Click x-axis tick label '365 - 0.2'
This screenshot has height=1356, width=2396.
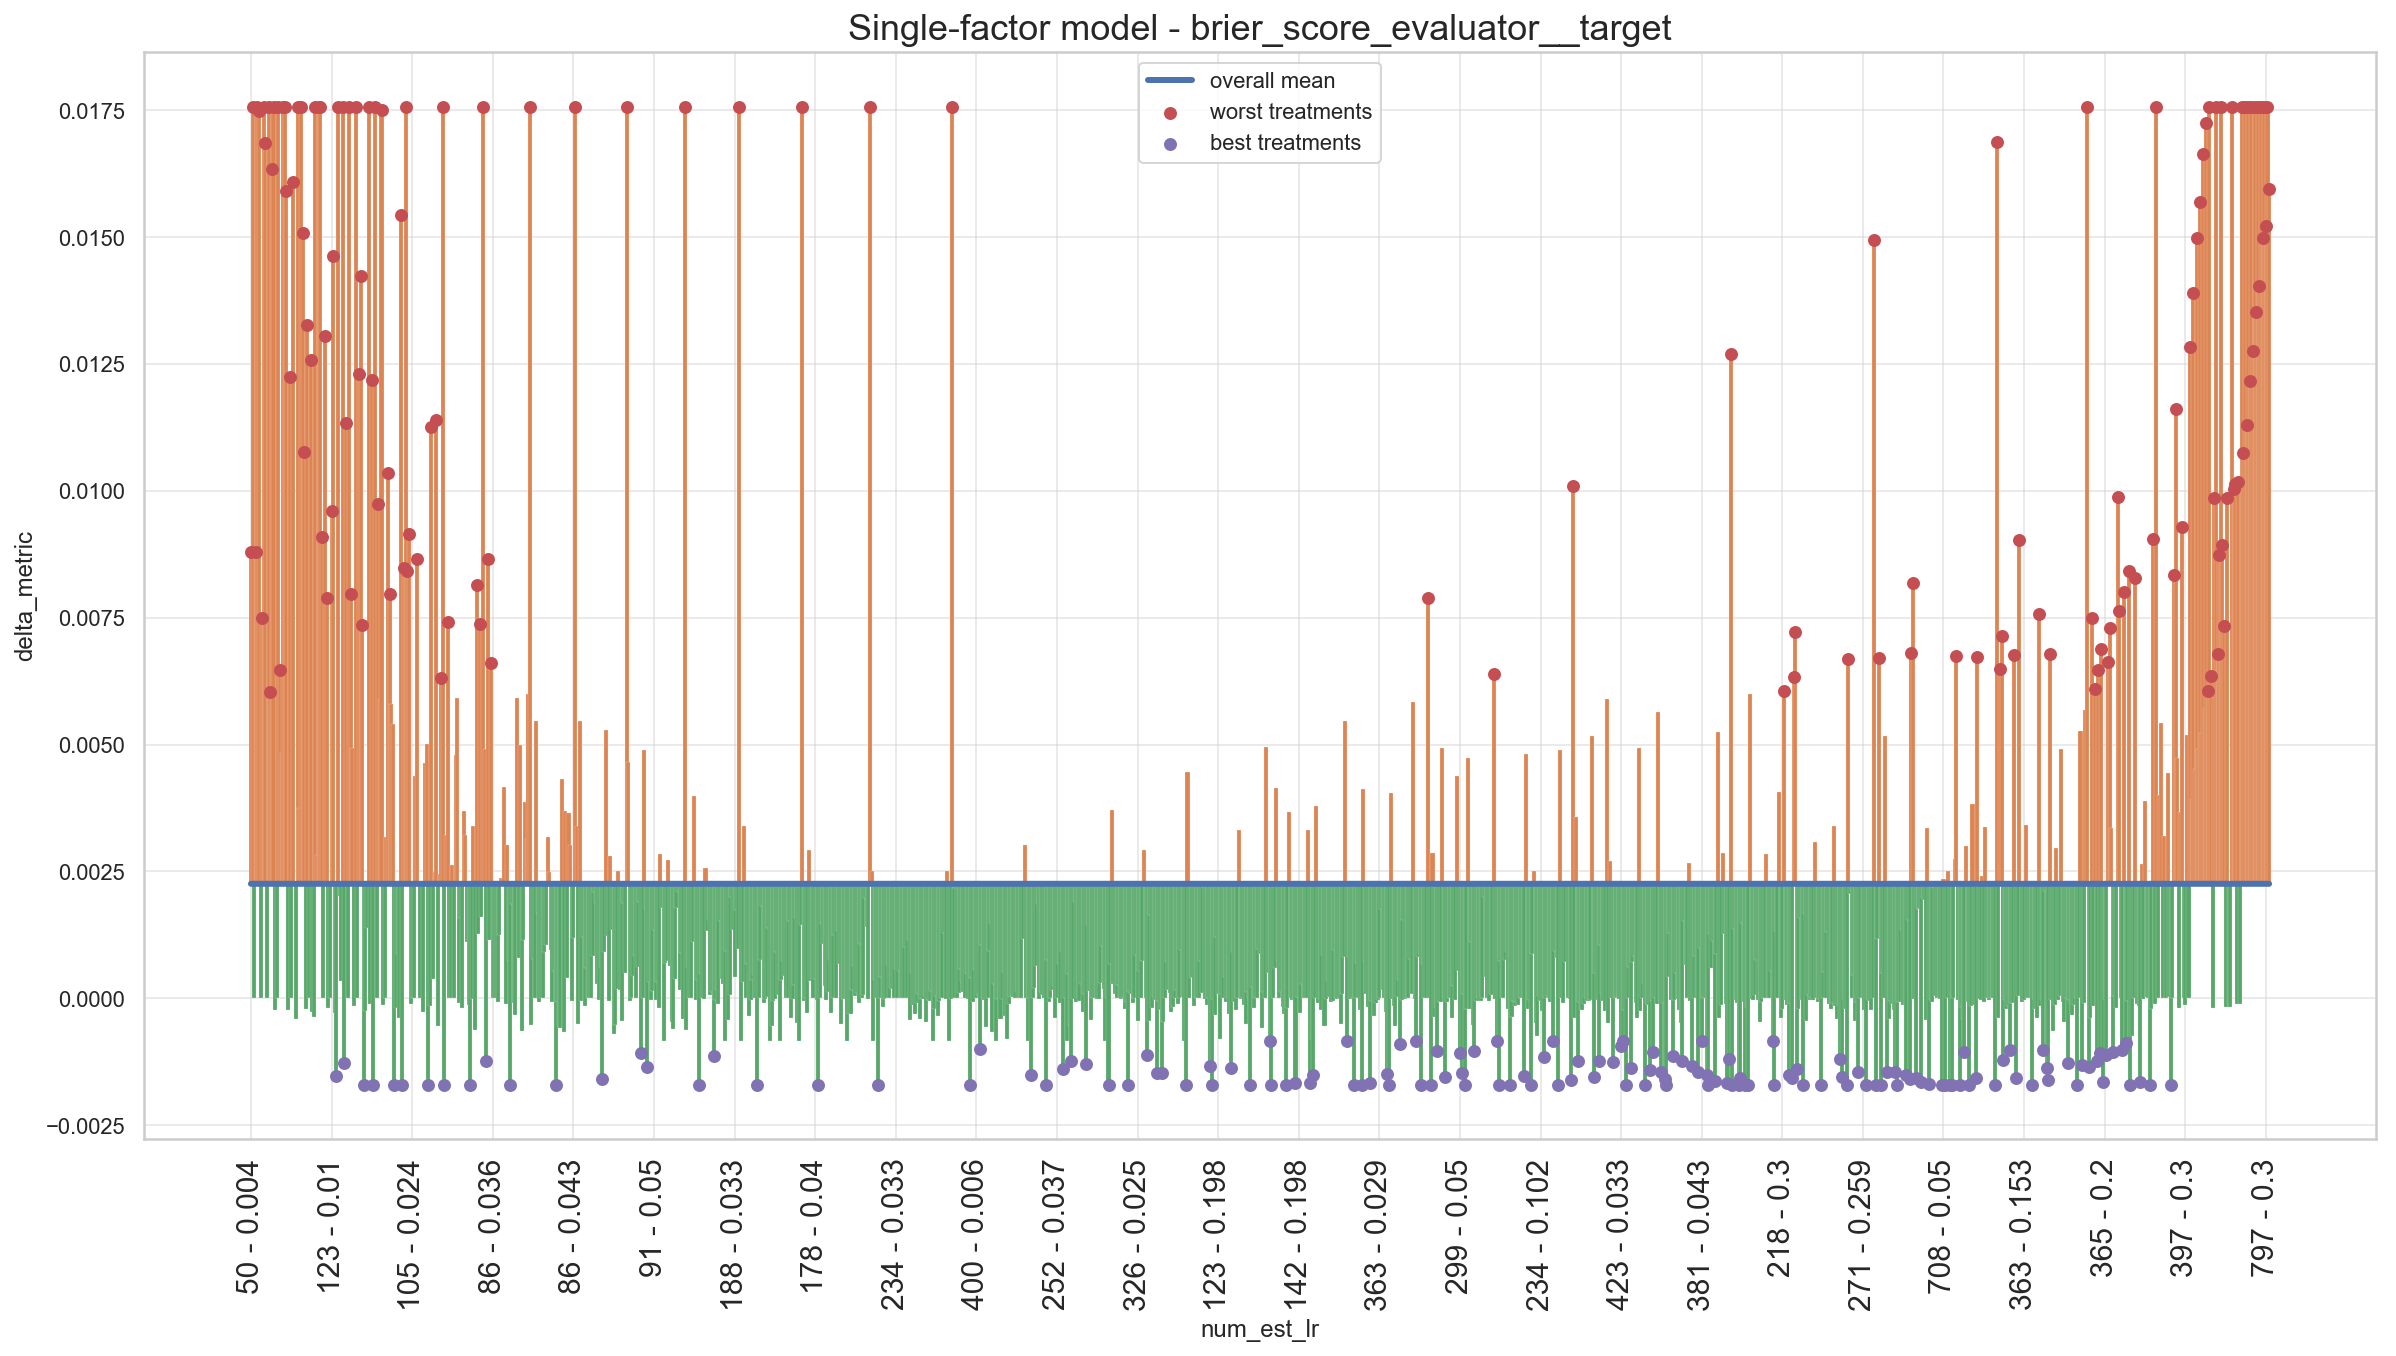[2102, 1219]
